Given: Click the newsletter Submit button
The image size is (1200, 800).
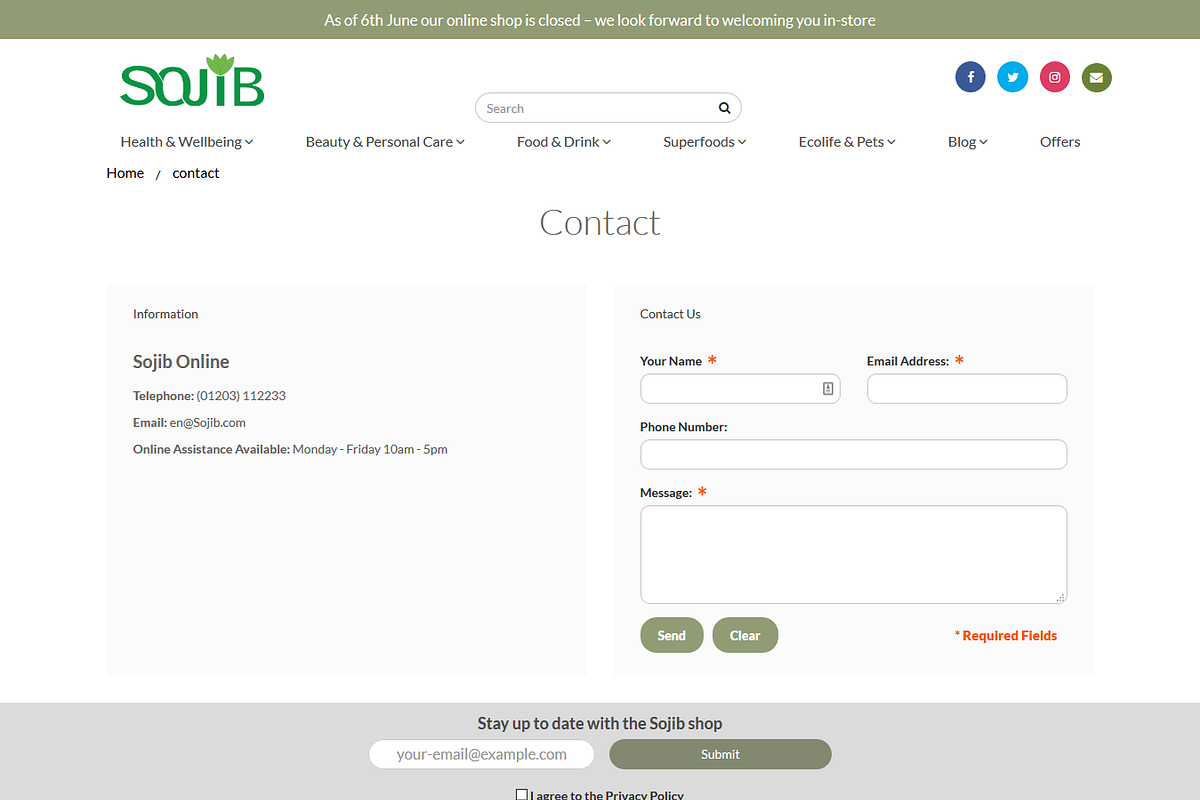Looking at the screenshot, I should pyautogui.click(x=720, y=754).
